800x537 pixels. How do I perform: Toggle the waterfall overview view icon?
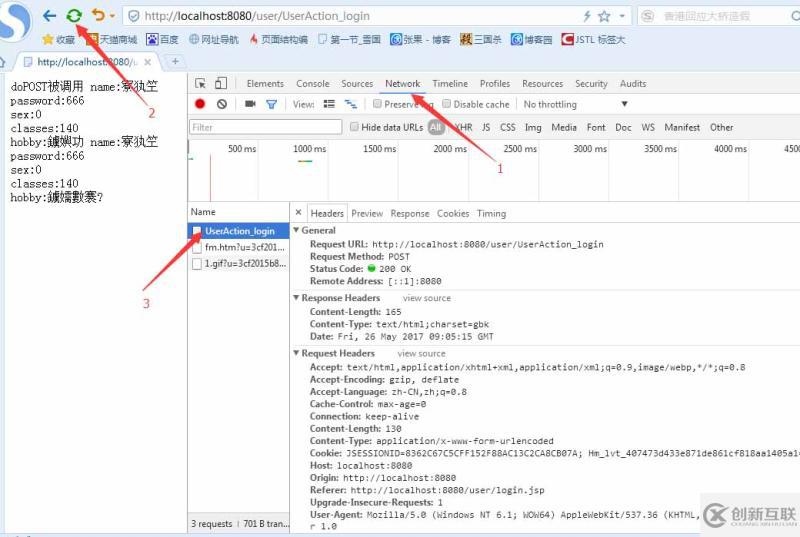point(351,104)
